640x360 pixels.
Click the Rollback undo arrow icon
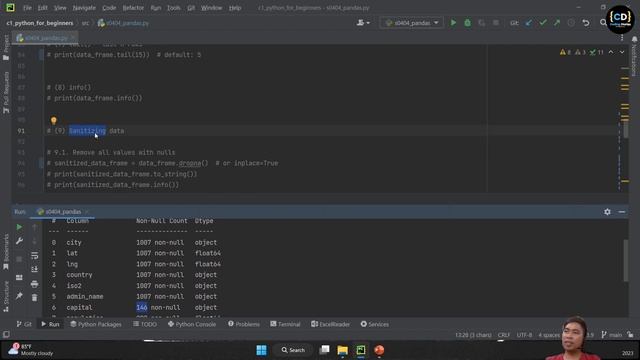coord(586,23)
